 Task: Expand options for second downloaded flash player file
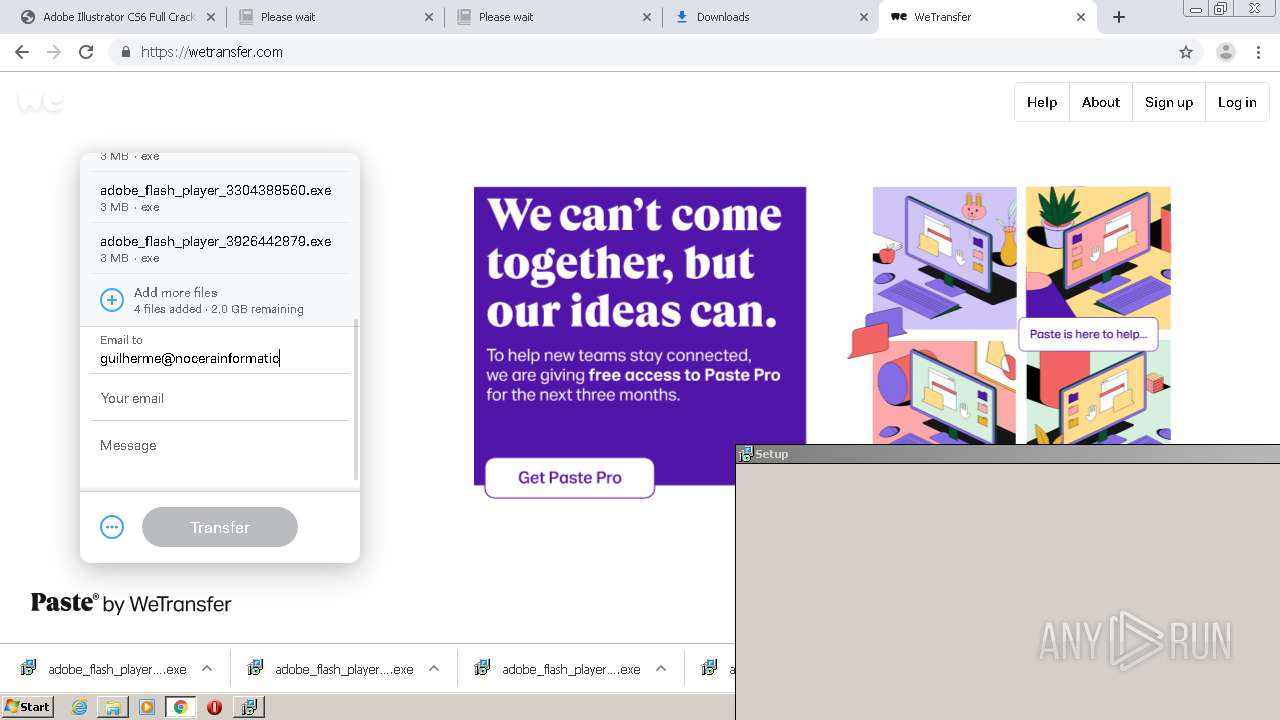(x=434, y=669)
